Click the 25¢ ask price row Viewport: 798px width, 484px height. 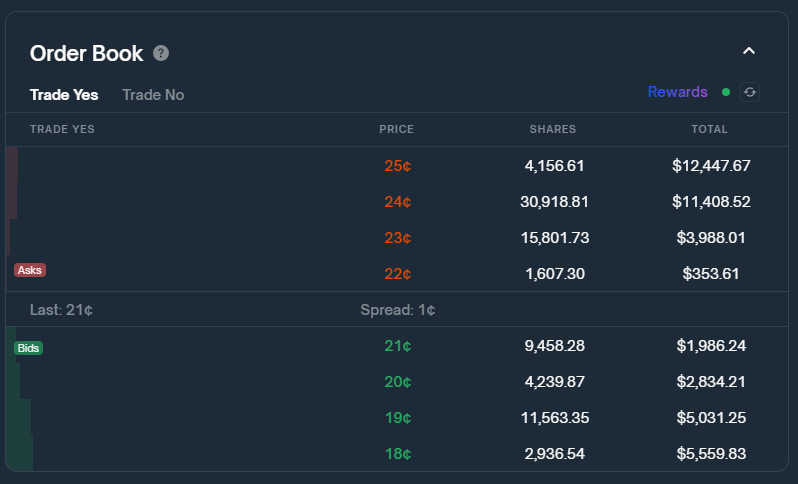coord(397,166)
